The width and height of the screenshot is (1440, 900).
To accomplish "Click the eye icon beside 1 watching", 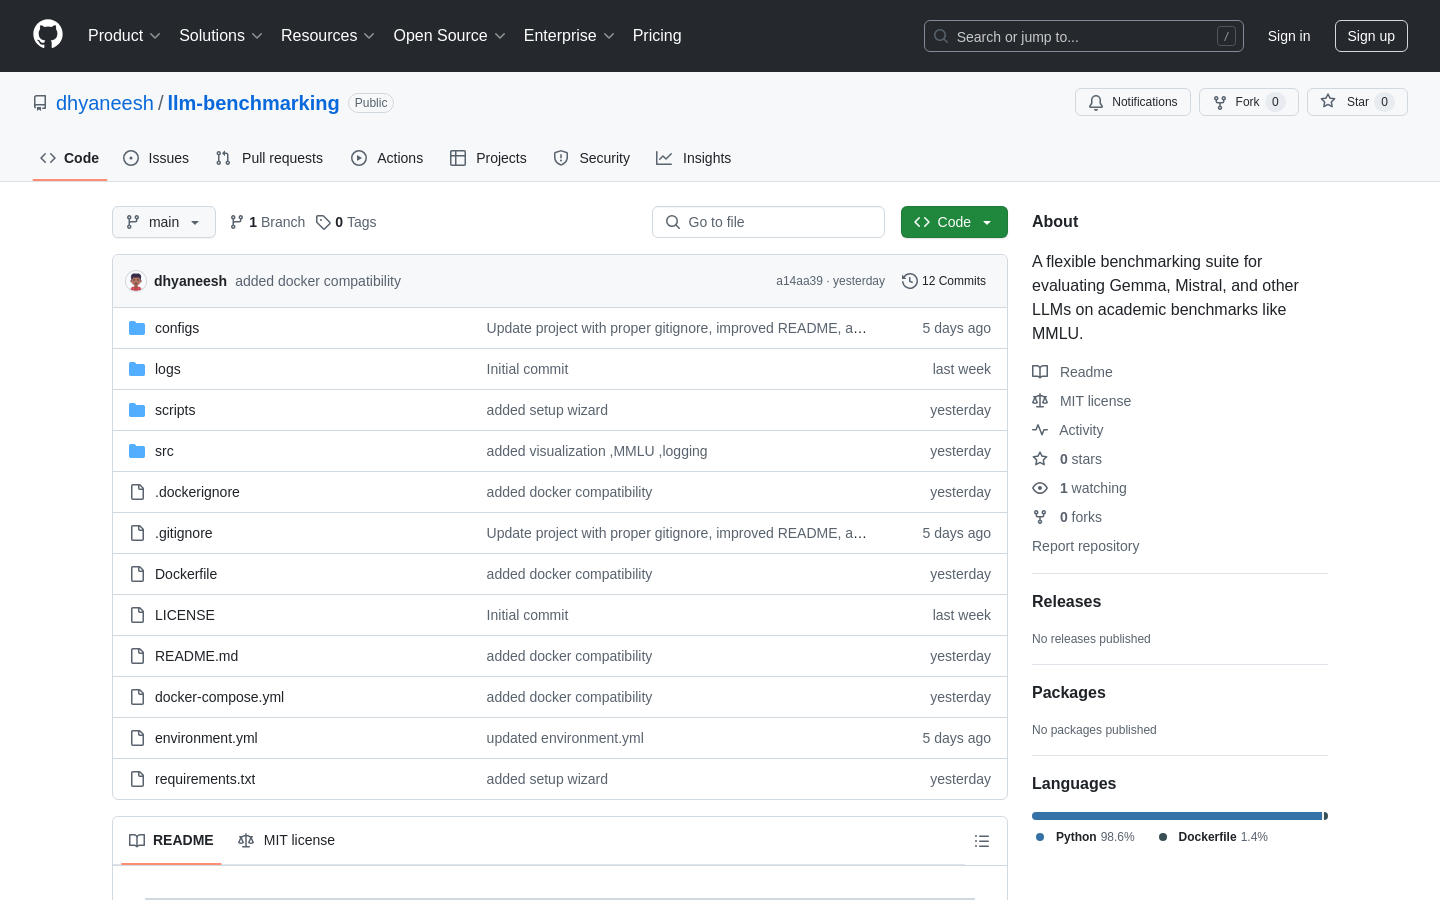I will (x=1040, y=488).
